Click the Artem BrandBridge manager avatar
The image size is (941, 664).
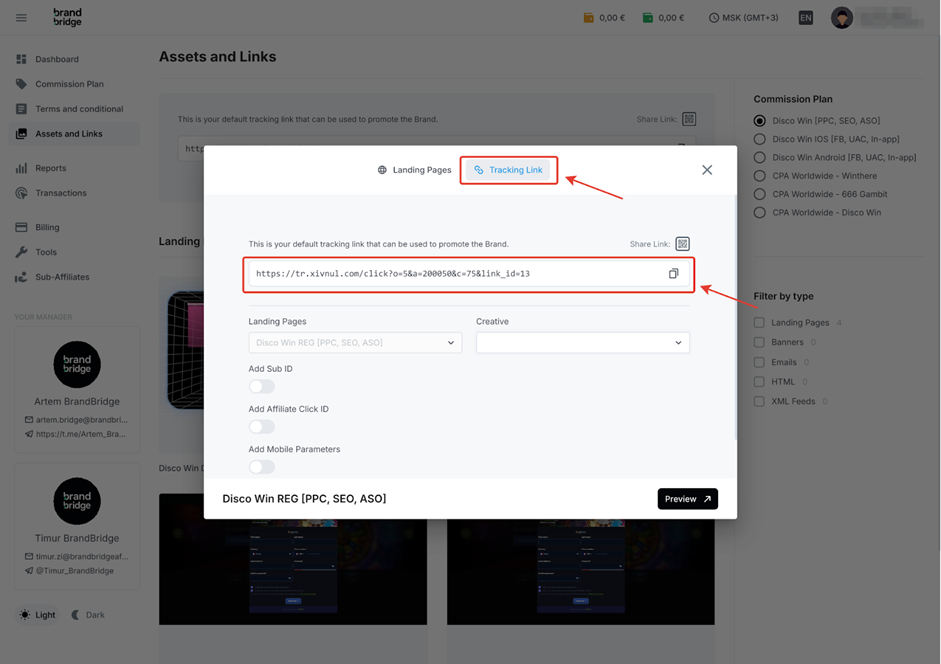point(77,364)
